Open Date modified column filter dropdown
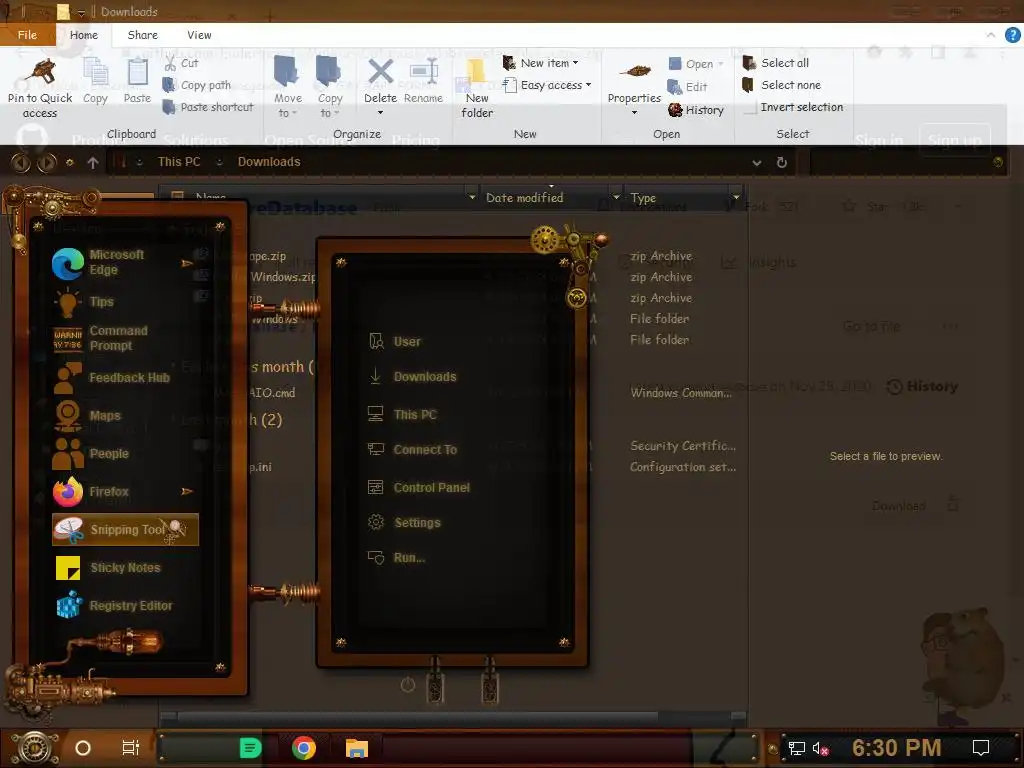 click(x=616, y=197)
